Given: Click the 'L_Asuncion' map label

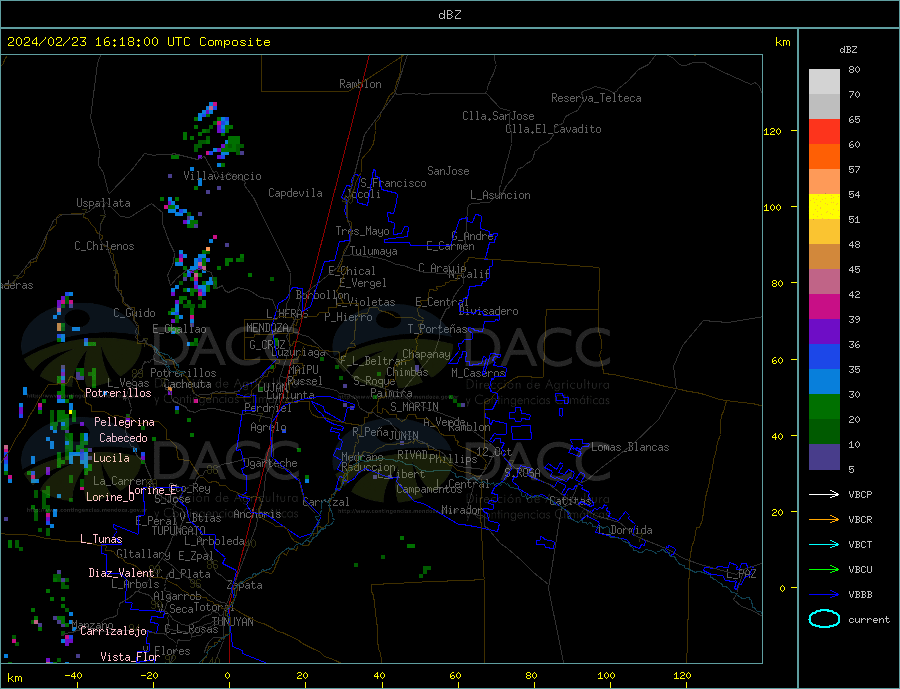Looking at the screenshot, I should click(501, 195).
